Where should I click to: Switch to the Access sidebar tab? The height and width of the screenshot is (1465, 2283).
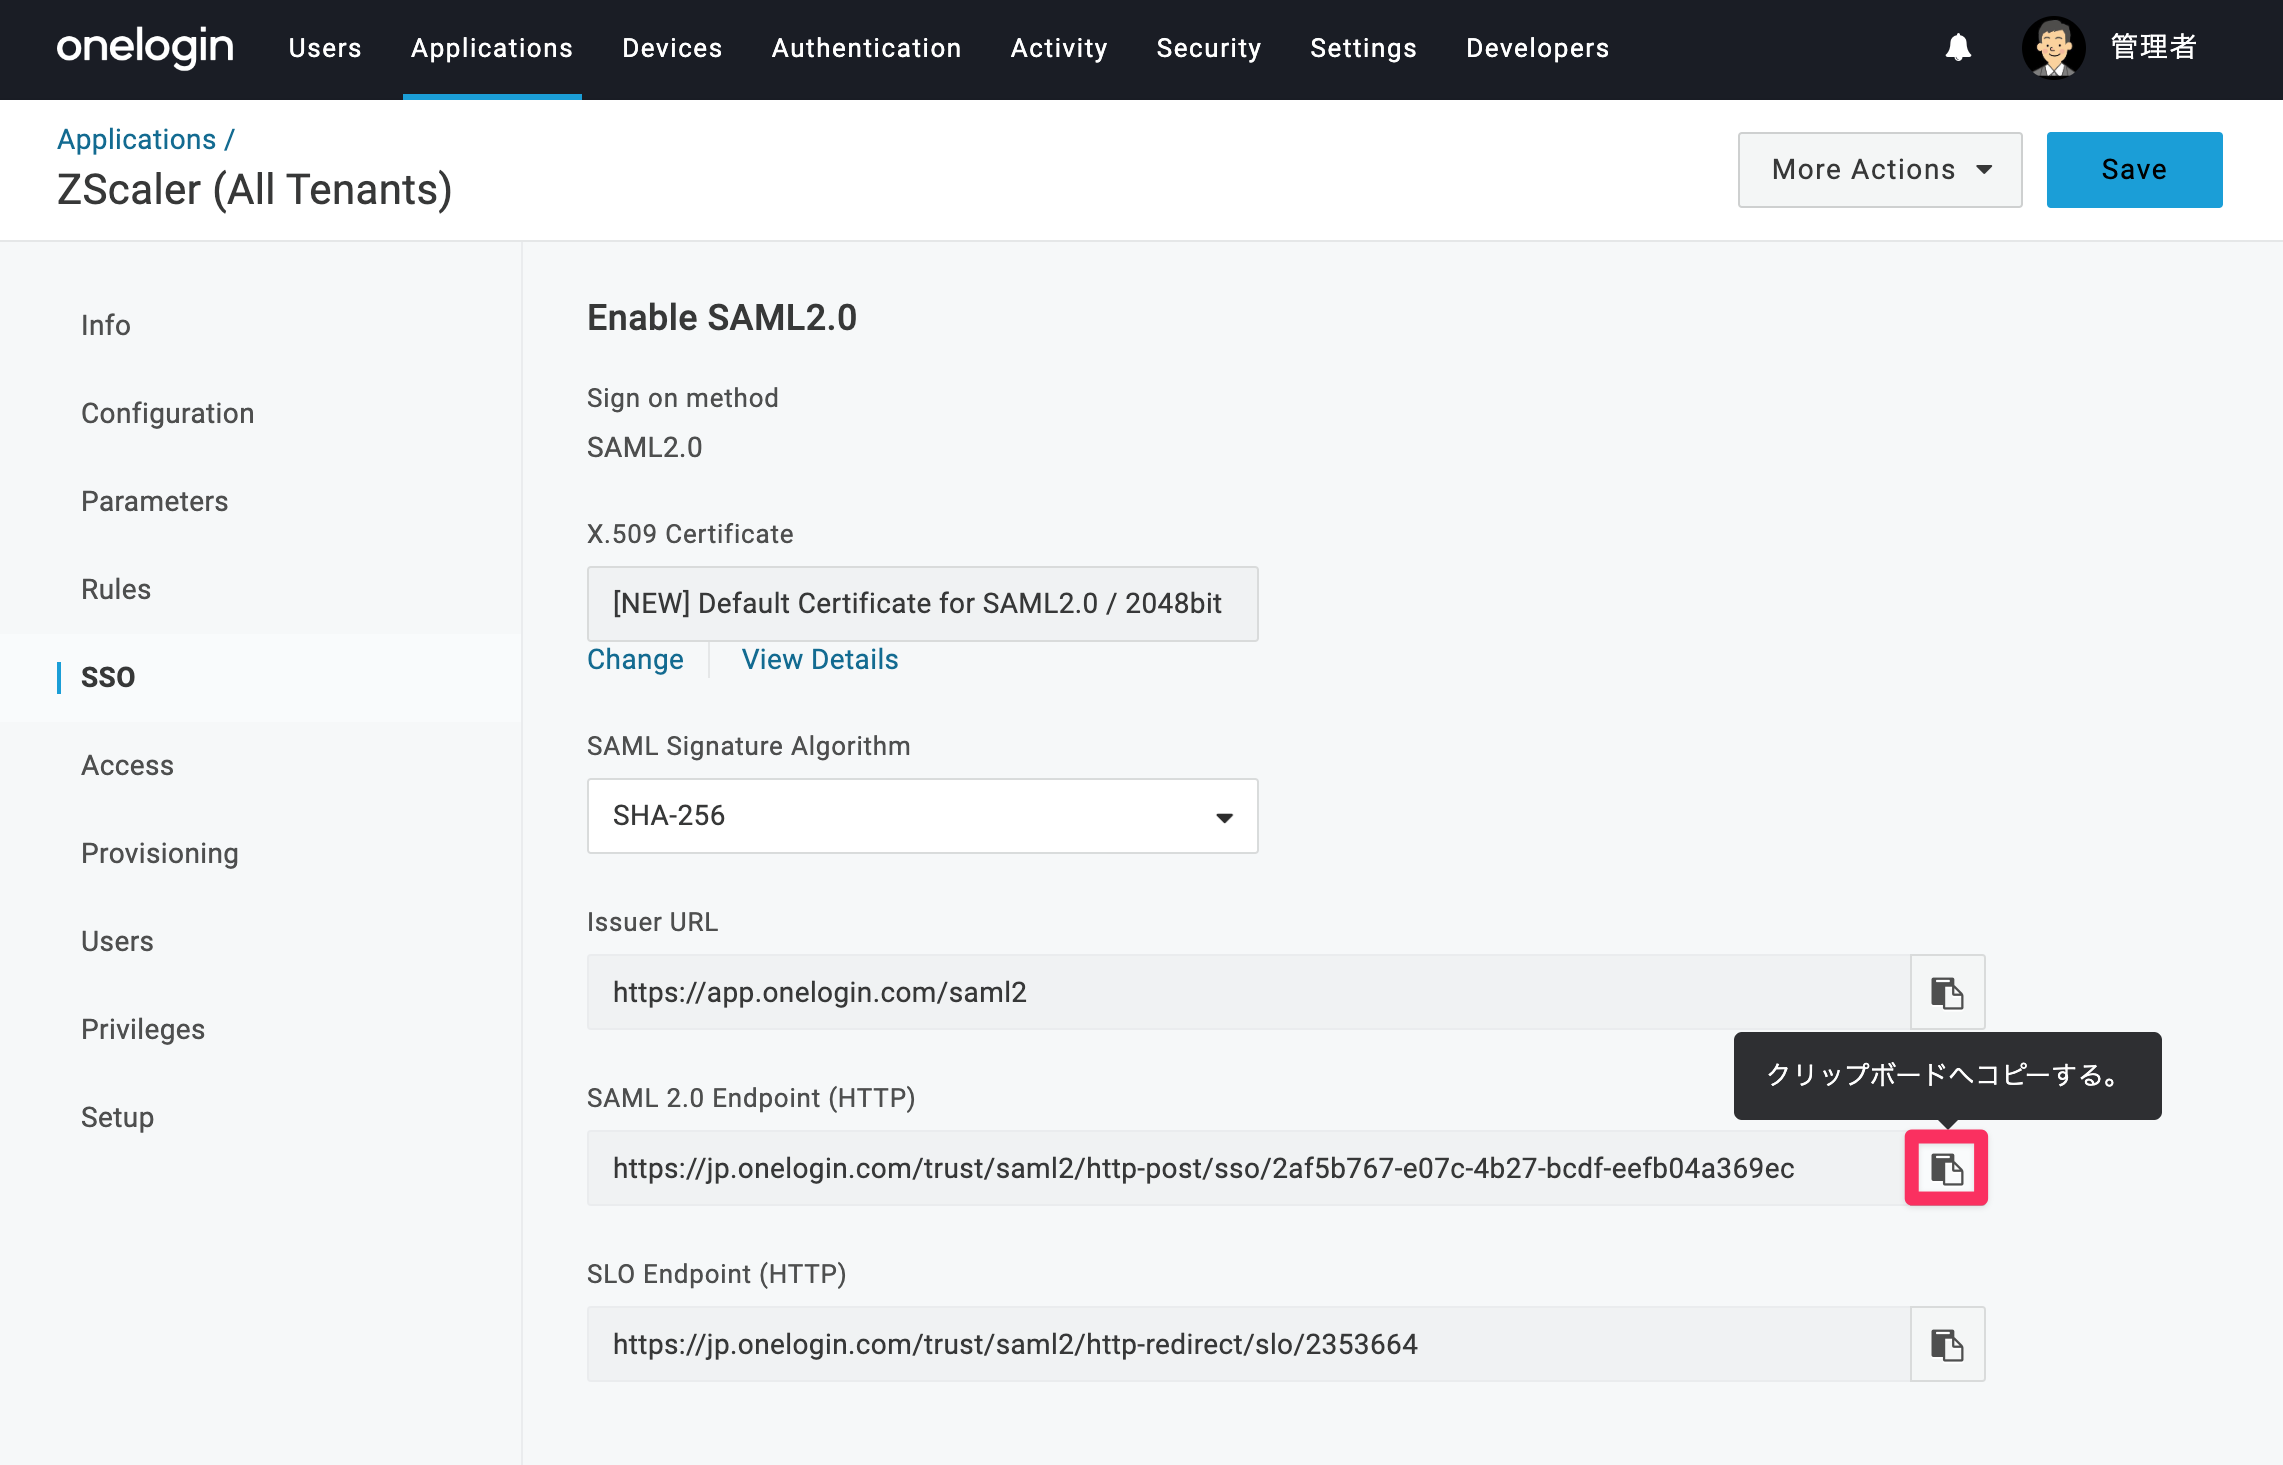[128, 765]
